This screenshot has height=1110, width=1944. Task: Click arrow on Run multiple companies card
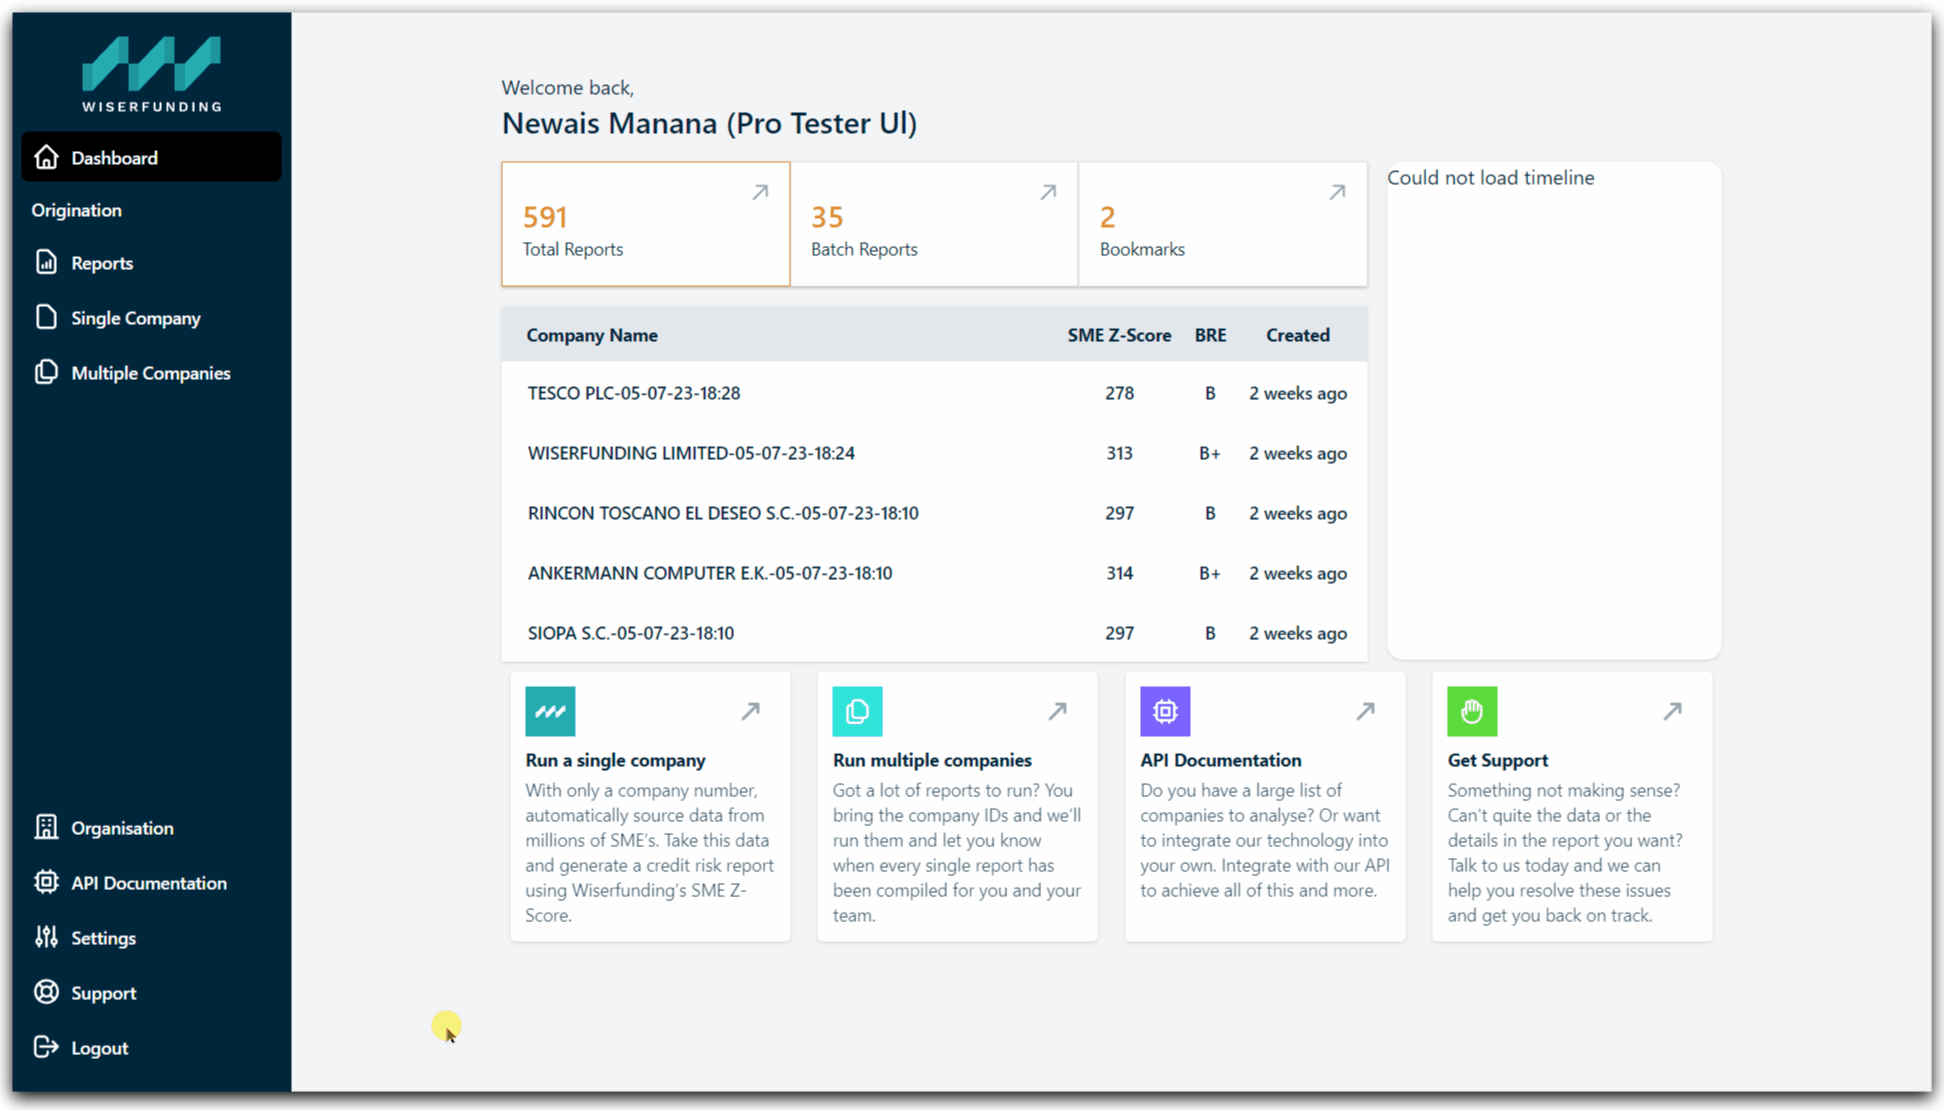pos(1057,711)
